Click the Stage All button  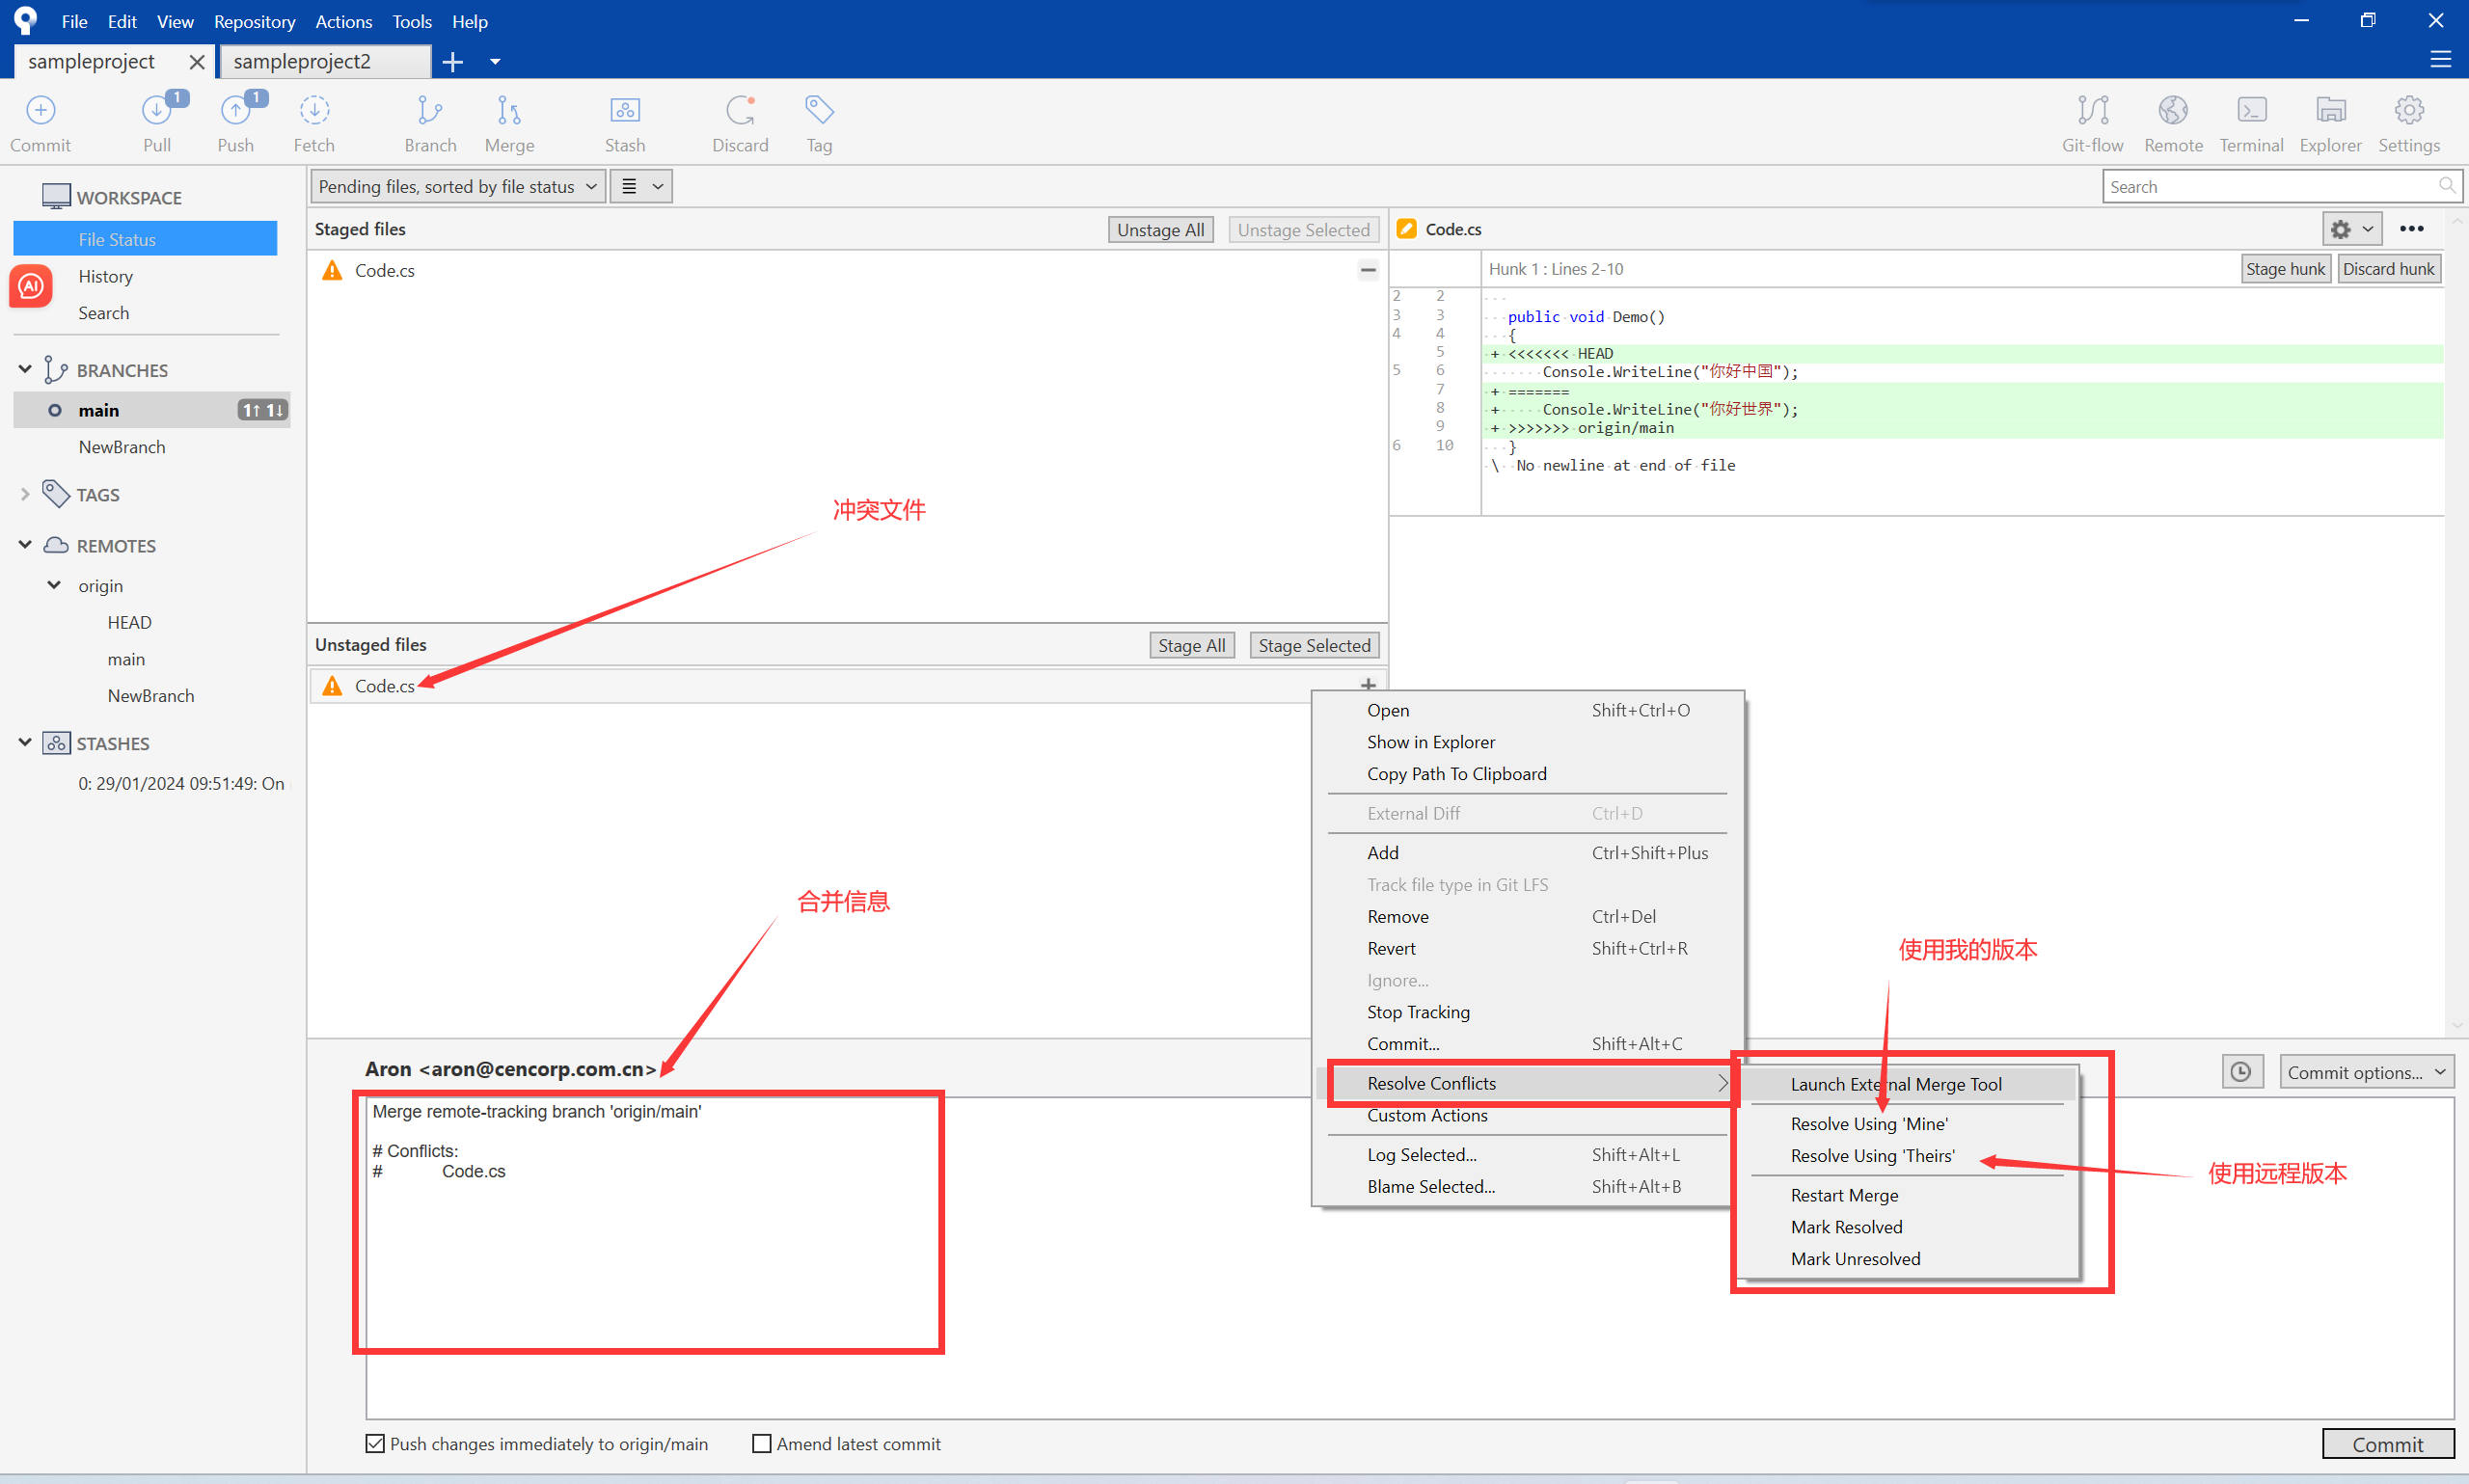(1191, 645)
